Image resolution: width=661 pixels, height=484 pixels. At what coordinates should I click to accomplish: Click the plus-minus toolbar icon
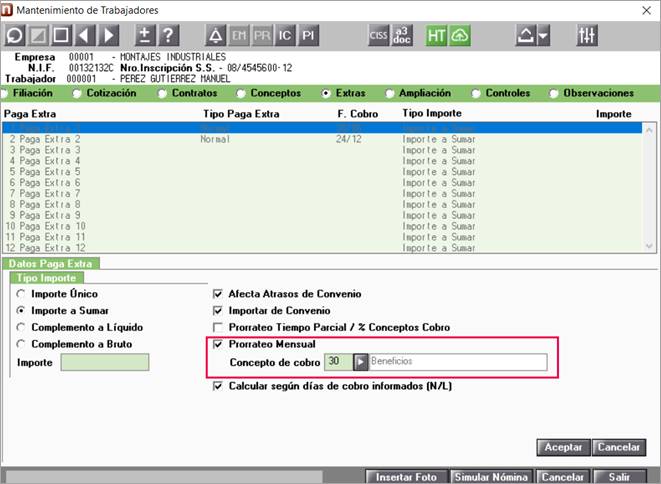point(145,35)
